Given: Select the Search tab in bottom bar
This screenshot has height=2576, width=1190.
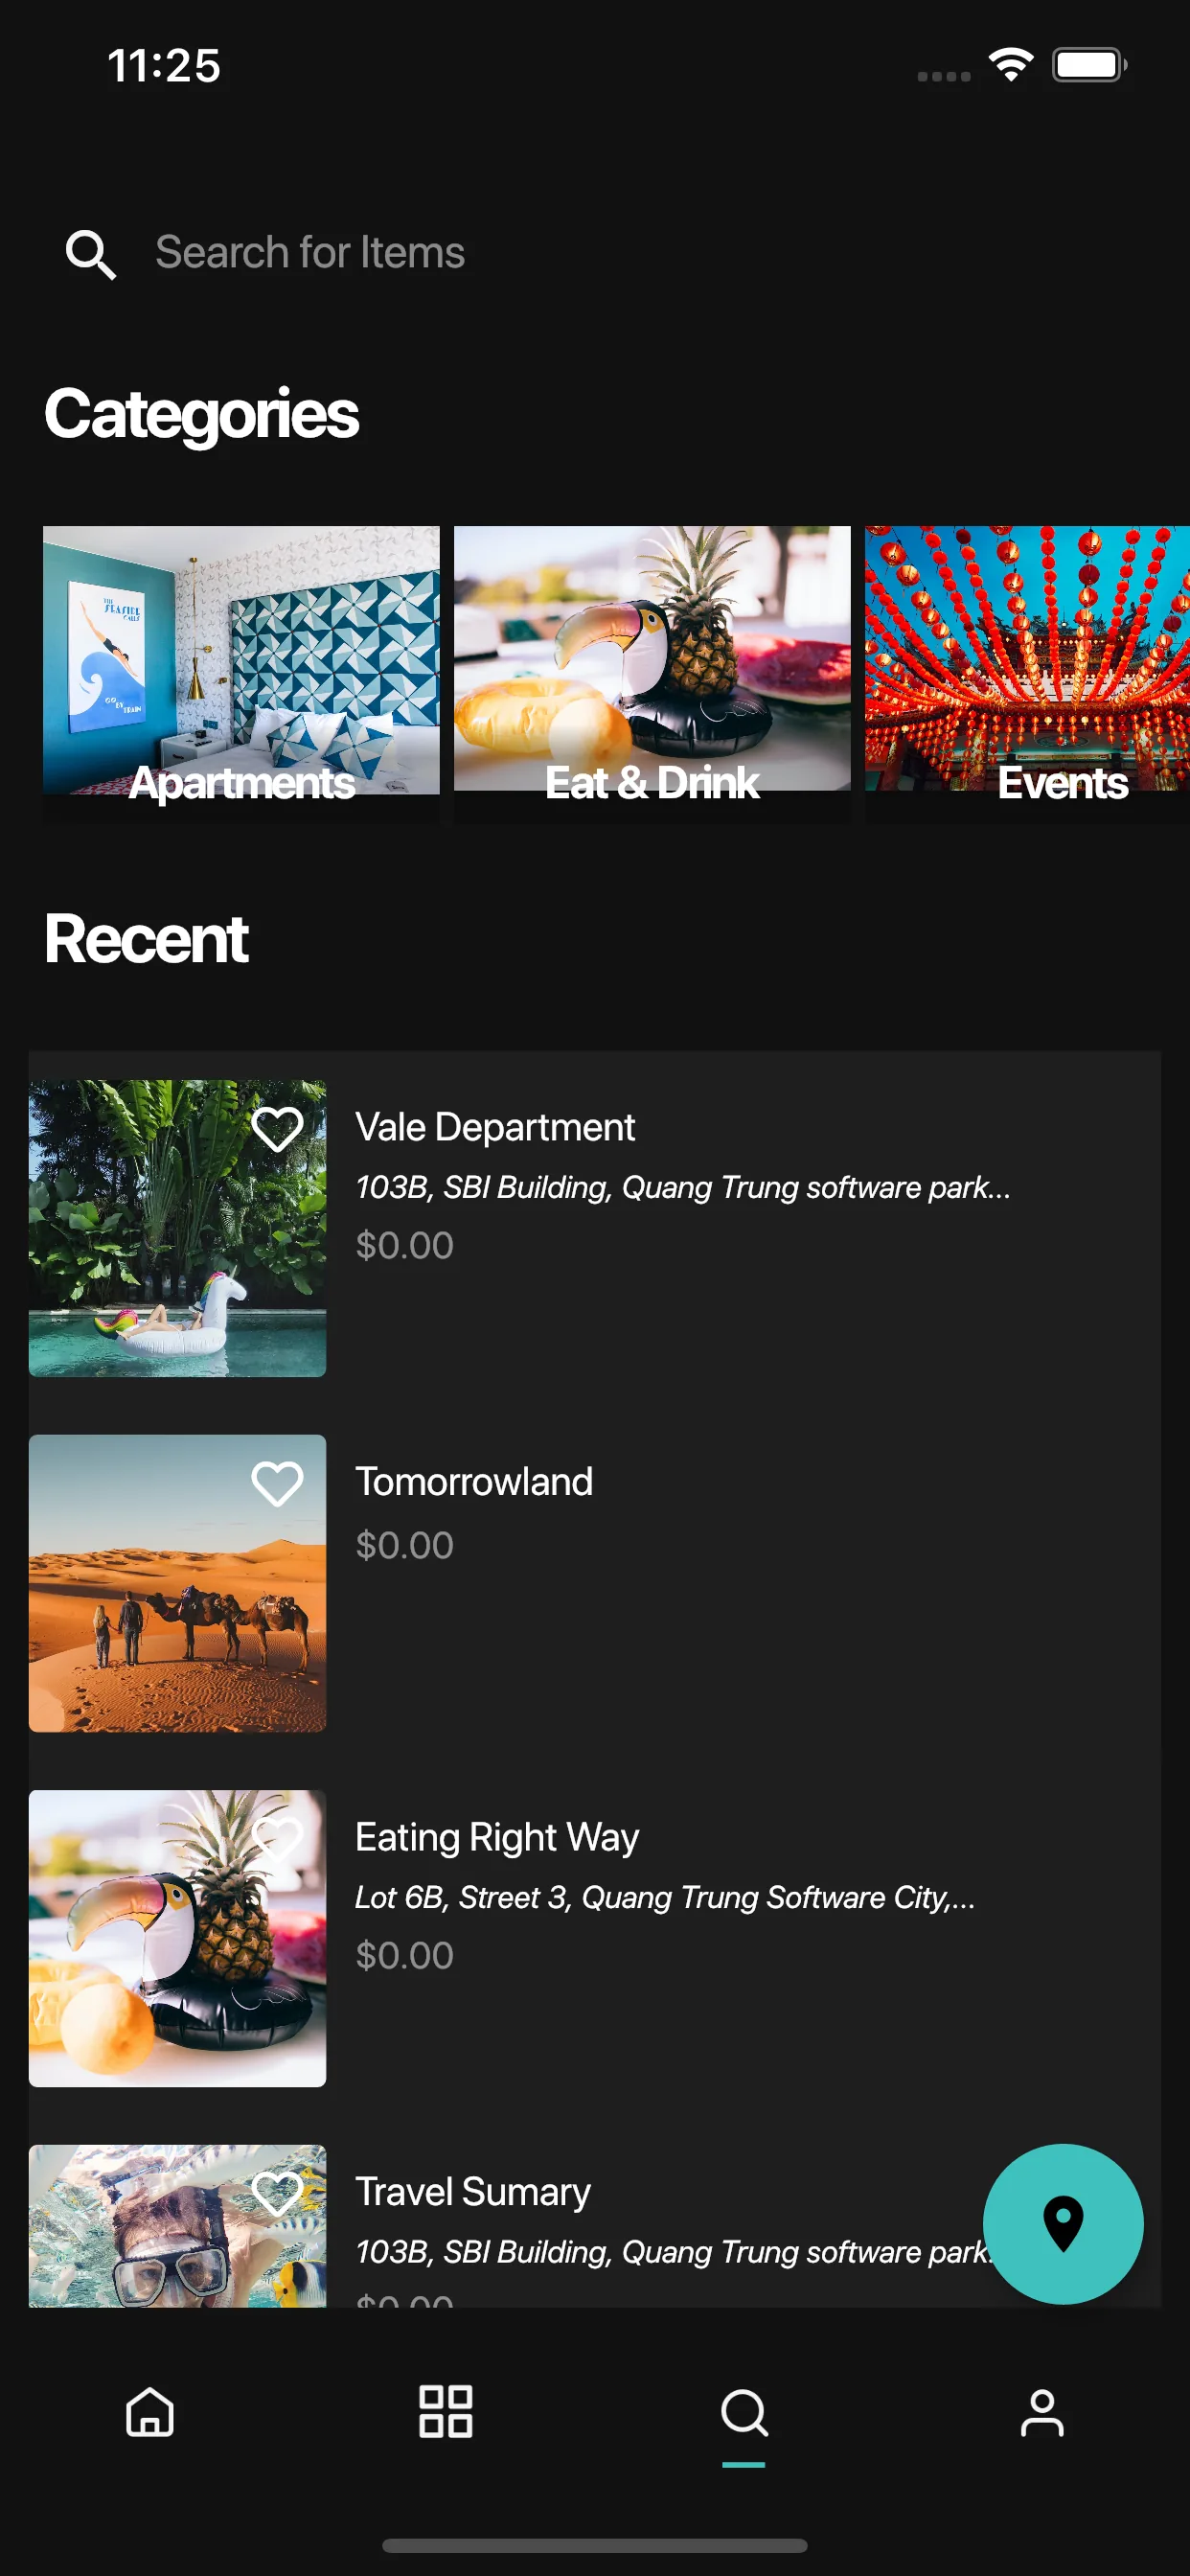Looking at the screenshot, I should 744,2412.
